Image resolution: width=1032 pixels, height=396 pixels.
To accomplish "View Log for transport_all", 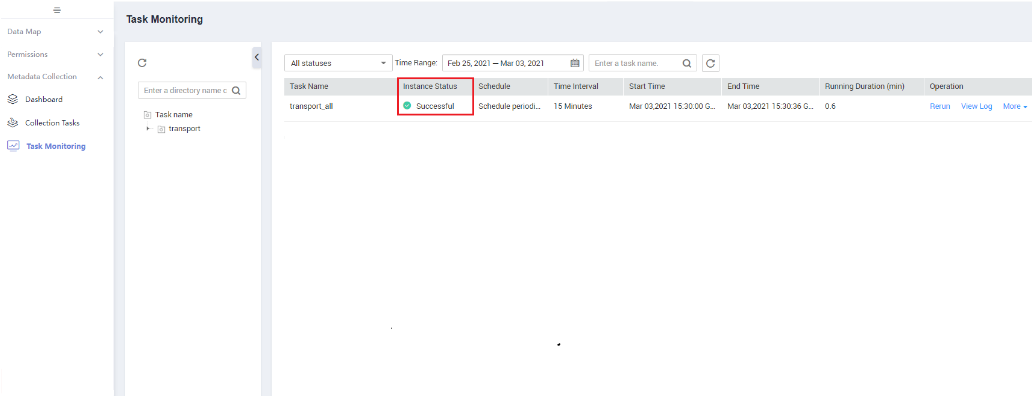I will click(977, 106).
